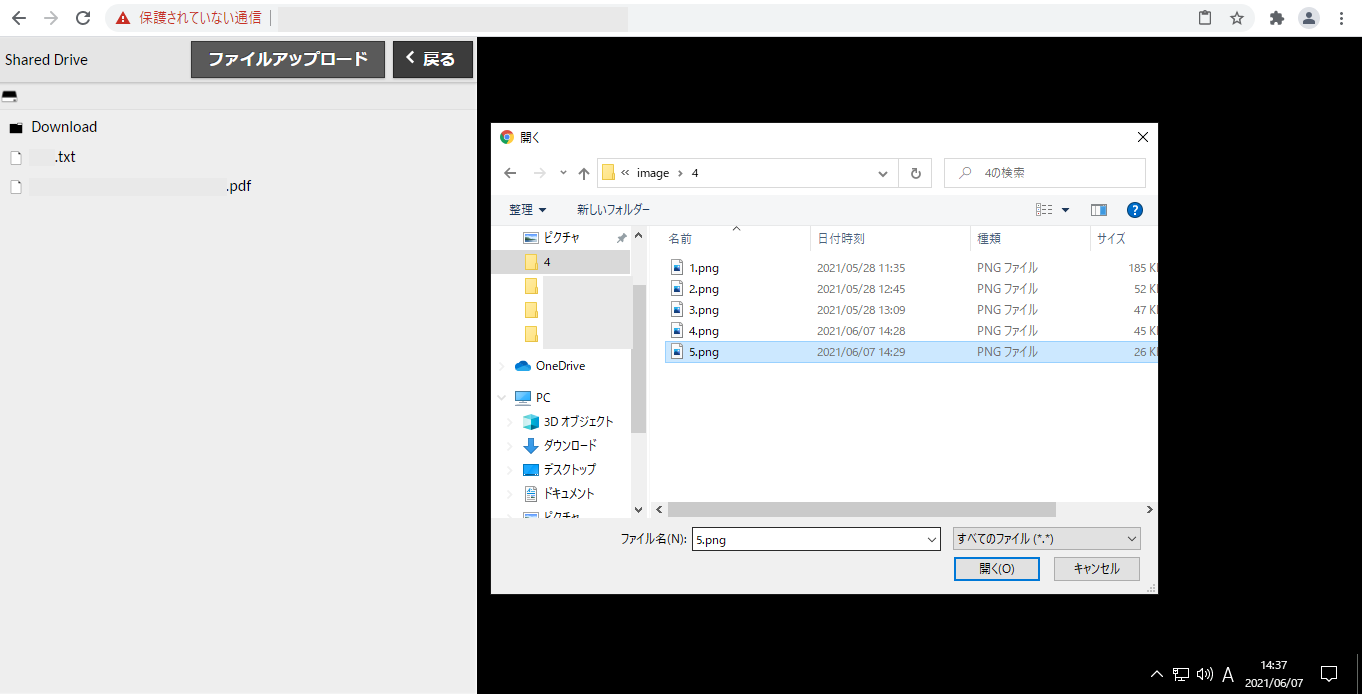Open recent locations dropdown in dialog

563,173
